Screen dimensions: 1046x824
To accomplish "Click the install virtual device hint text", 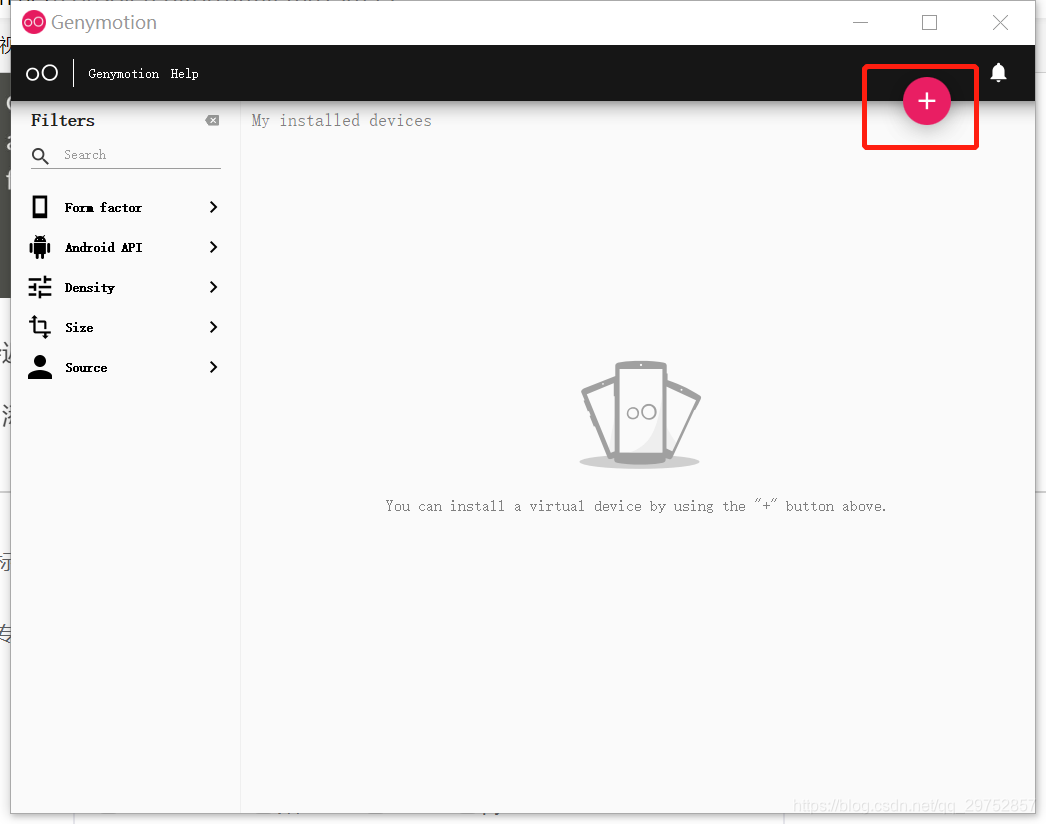I will point(636,506).
